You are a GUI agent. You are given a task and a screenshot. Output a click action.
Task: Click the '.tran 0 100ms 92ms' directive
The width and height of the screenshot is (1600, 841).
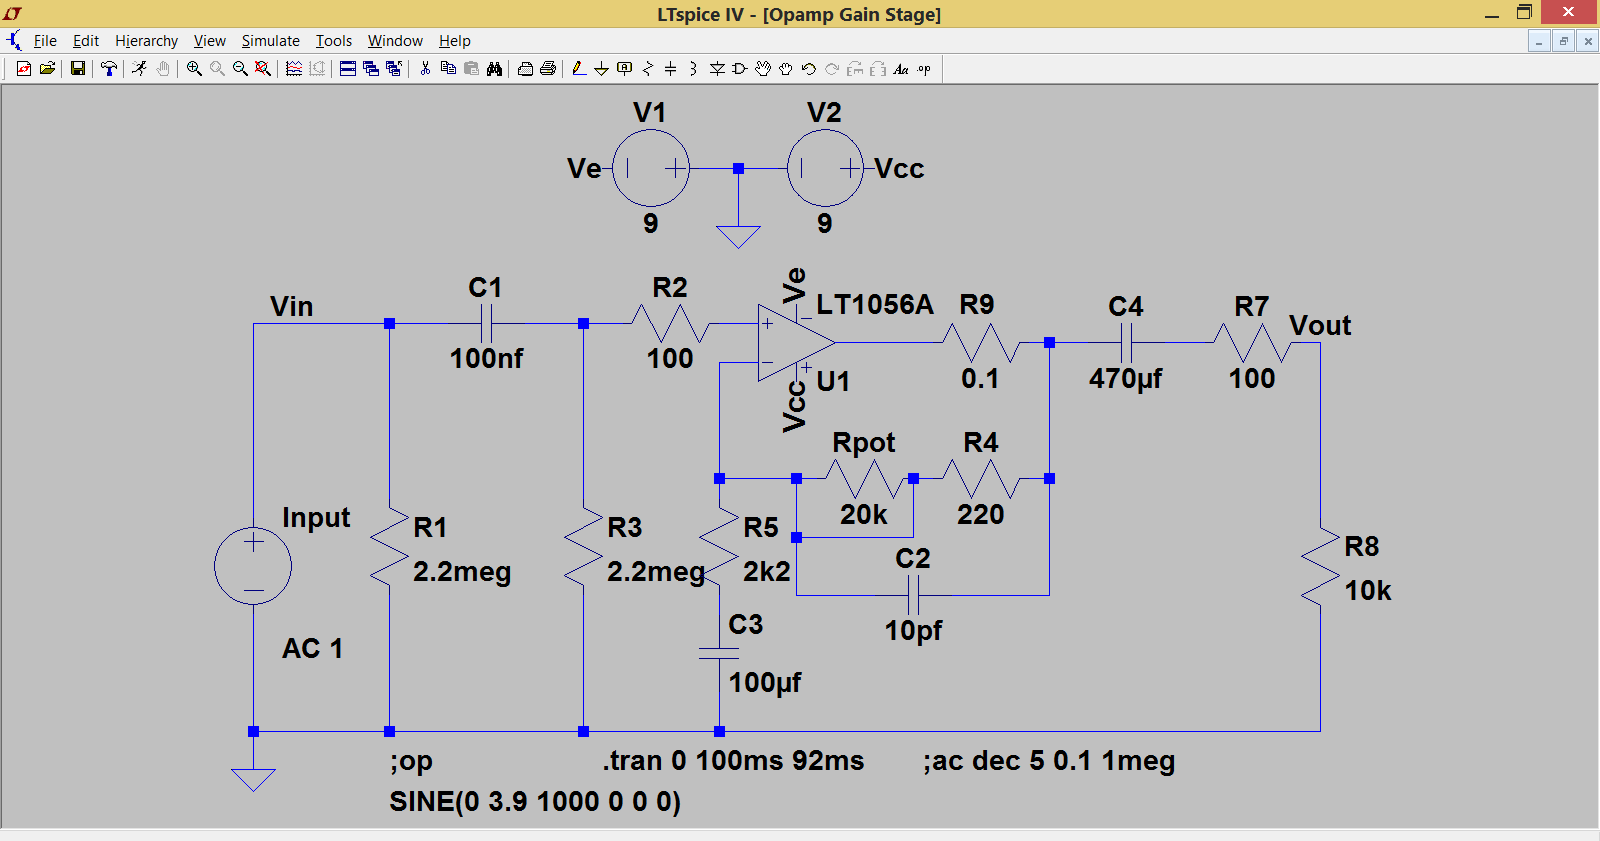click(x=733, y=761)
